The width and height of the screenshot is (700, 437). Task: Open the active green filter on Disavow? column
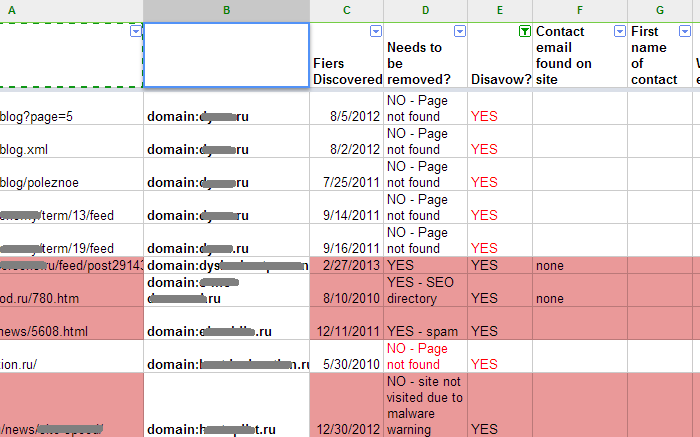(525, 31)
